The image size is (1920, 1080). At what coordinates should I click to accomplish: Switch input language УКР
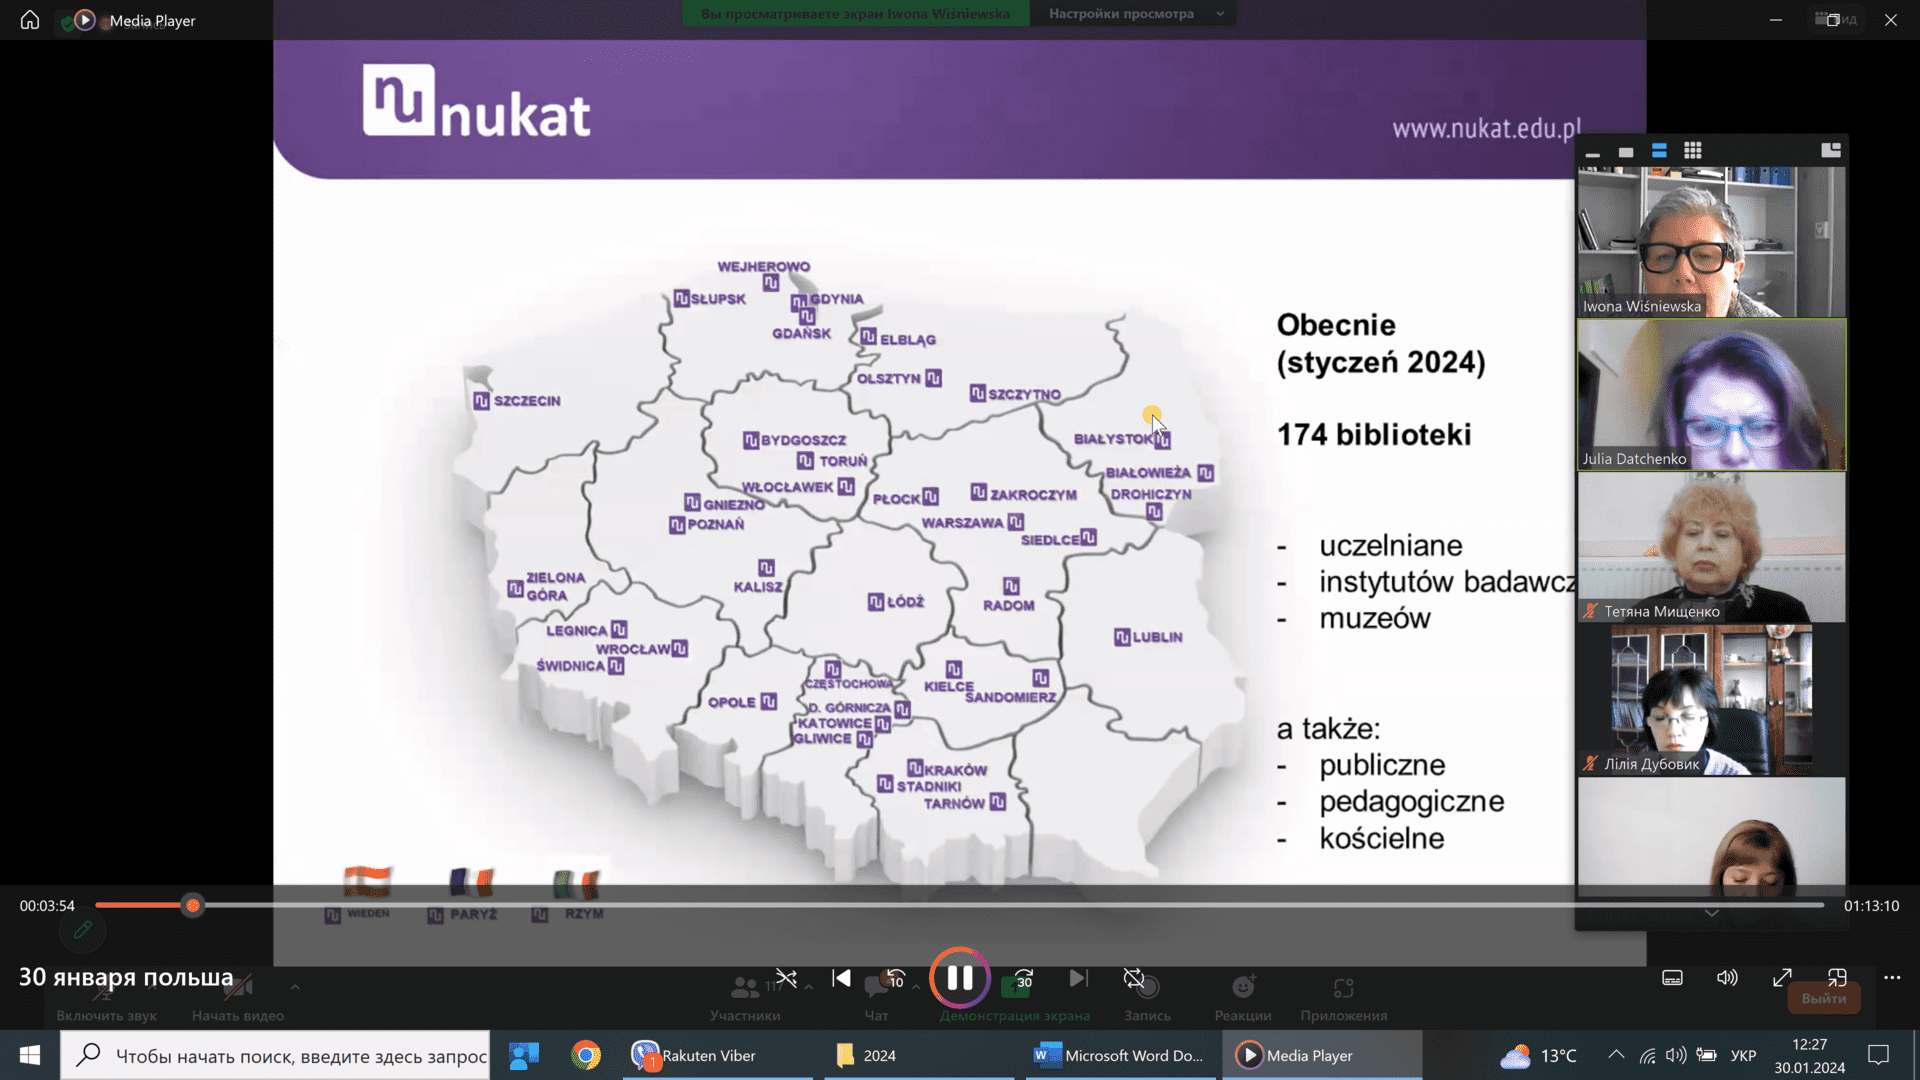pyautogui.click(x=1743, y=1055)
